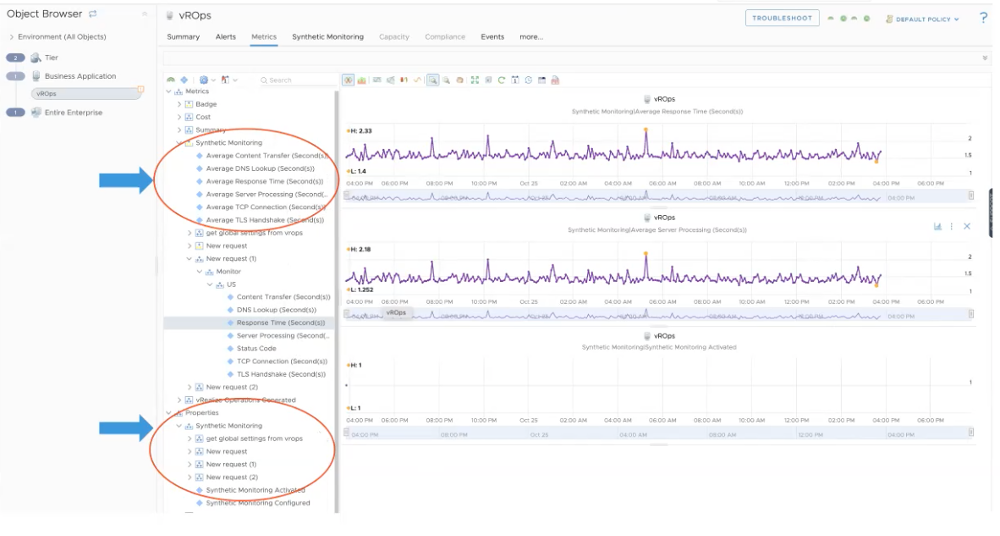
Task: Click the pan hand icon in chart toolbar
Action: point(460,80)
